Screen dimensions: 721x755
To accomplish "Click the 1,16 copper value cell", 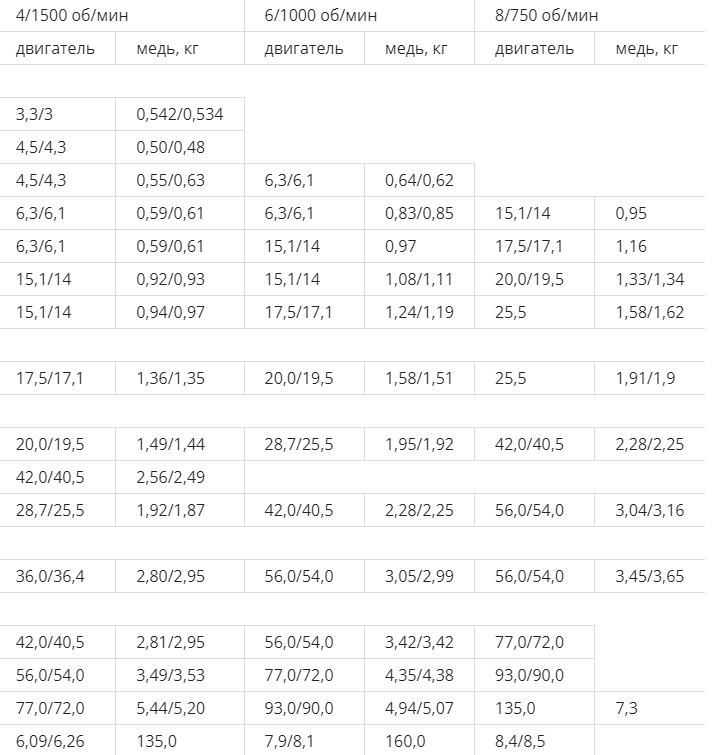I will click(649, 246).
